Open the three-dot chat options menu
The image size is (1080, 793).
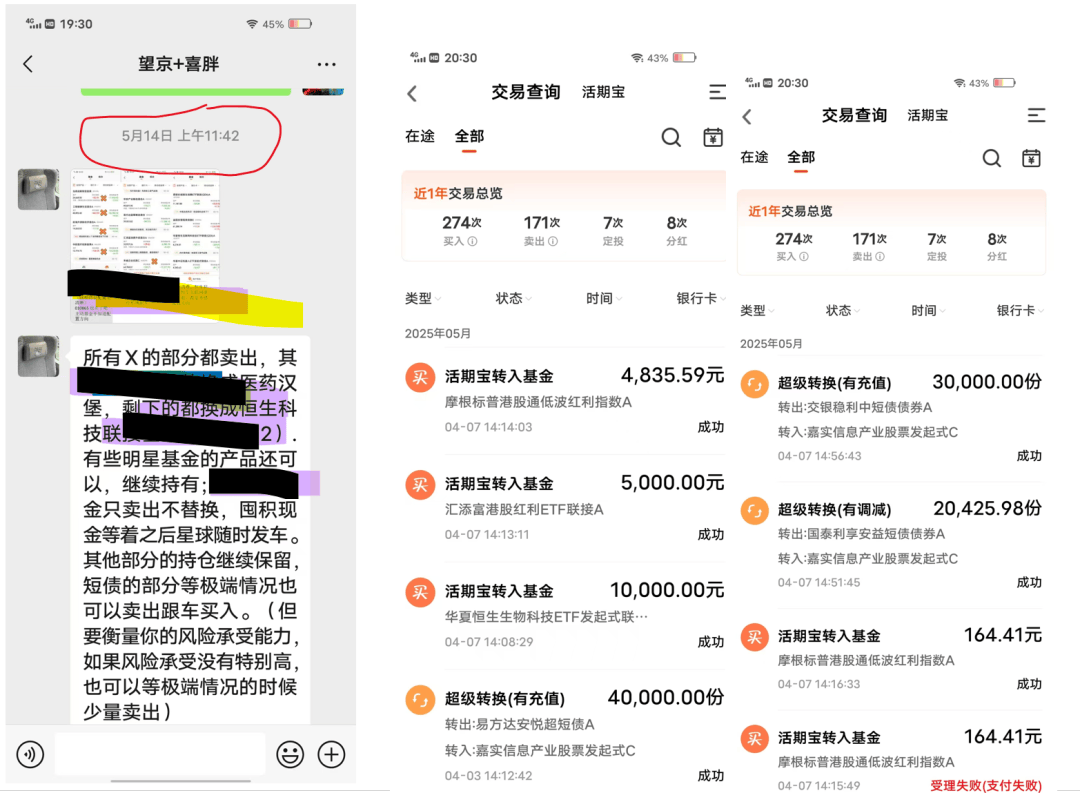[x=326, y=64]
